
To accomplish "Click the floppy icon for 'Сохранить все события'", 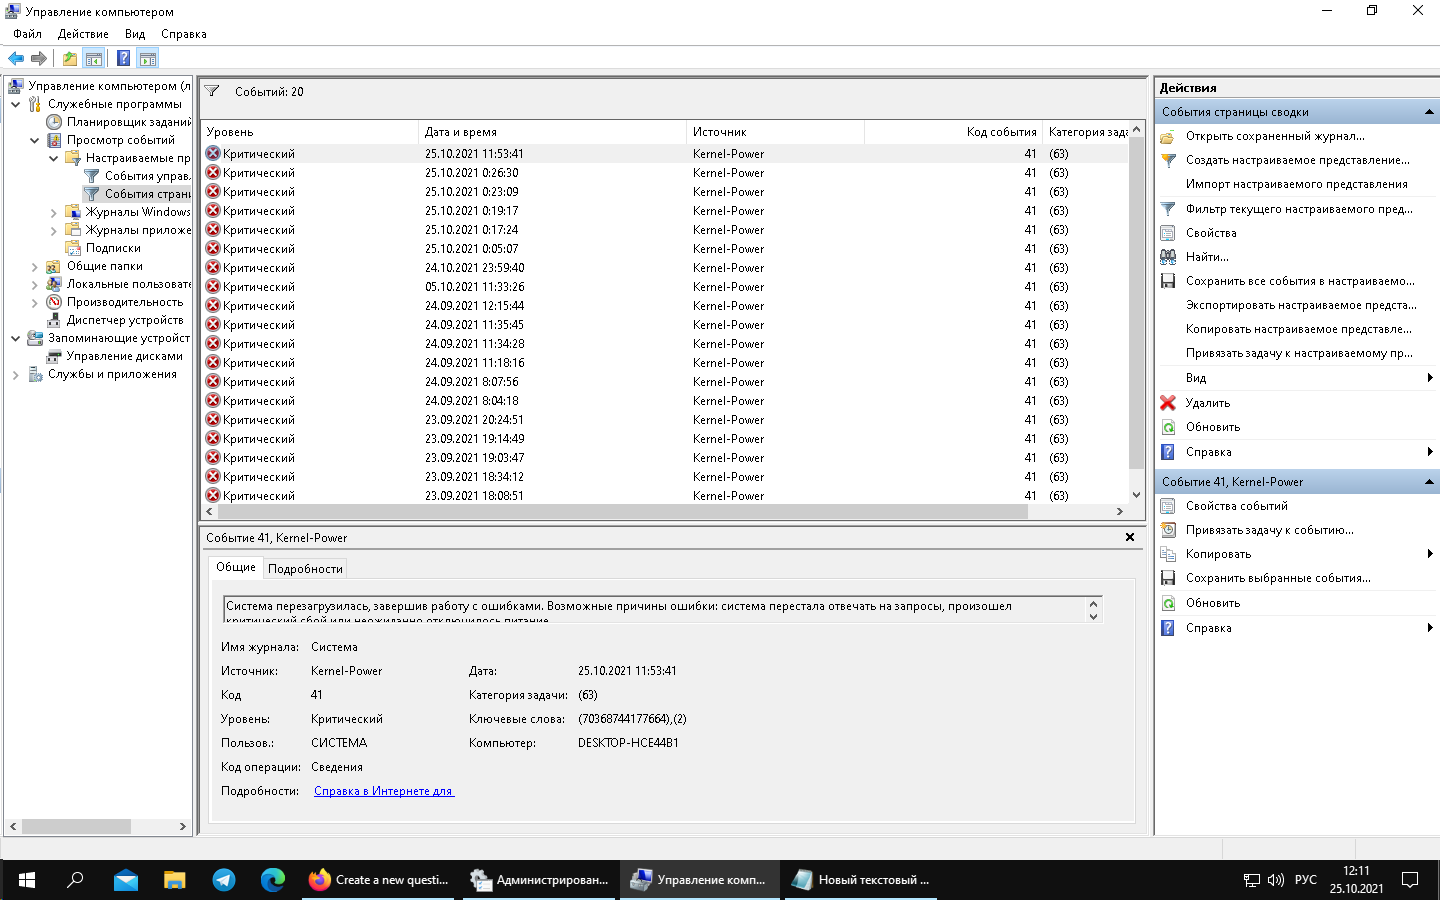I will (1168, 281).
